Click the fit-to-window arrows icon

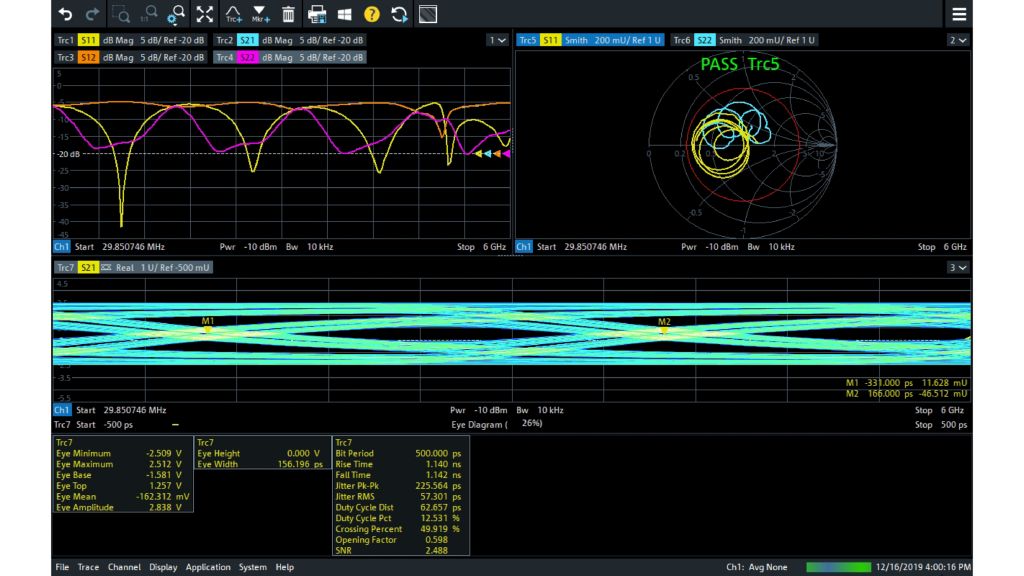point(205,14)
